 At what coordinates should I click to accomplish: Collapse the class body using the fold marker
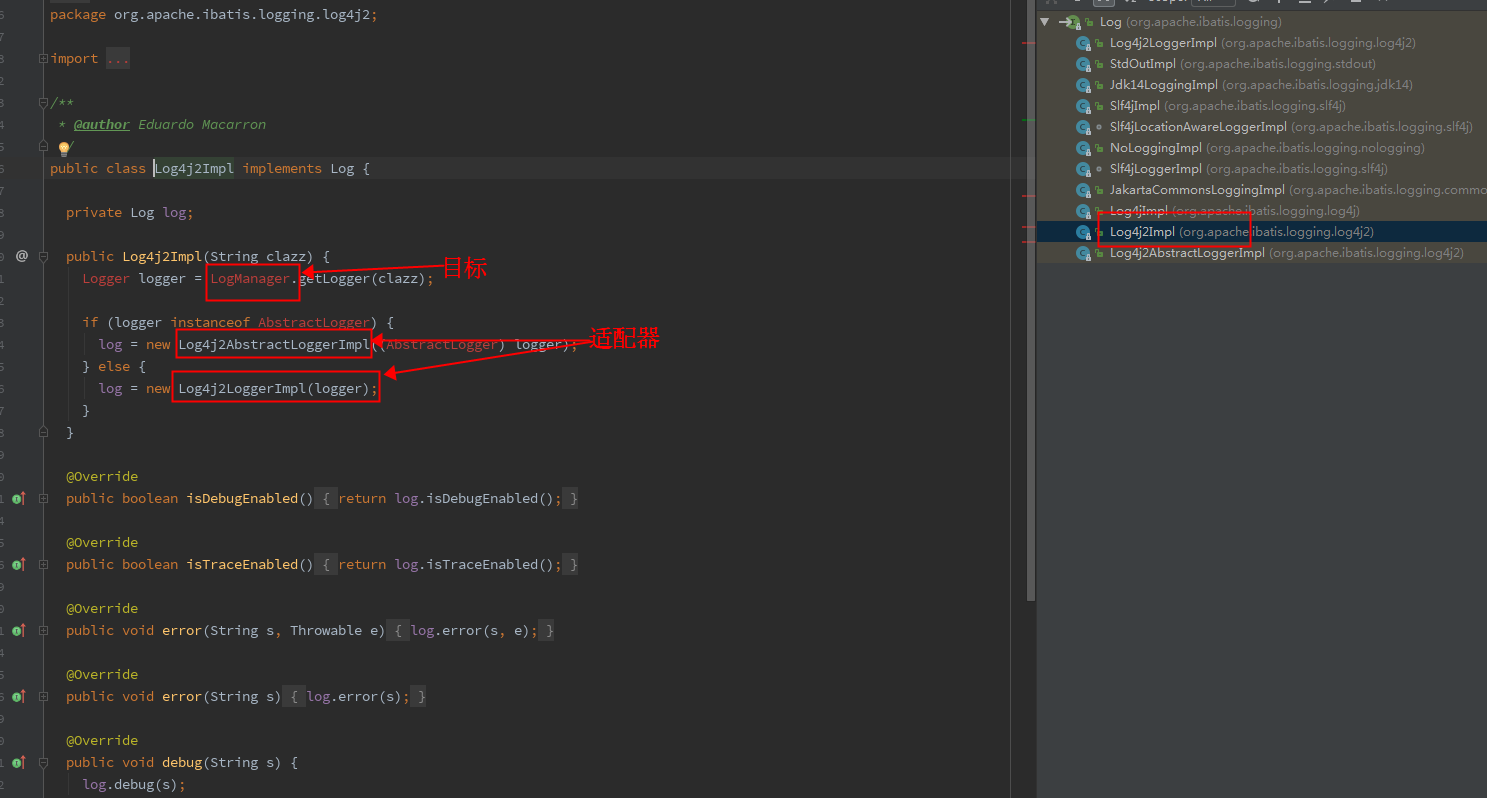42,146
